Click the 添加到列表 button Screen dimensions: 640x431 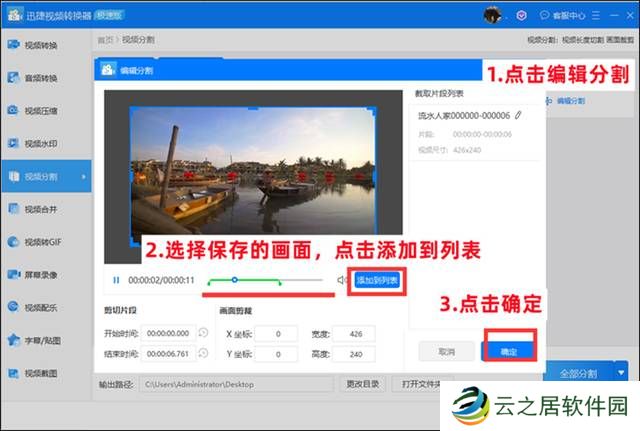point(378,281)
